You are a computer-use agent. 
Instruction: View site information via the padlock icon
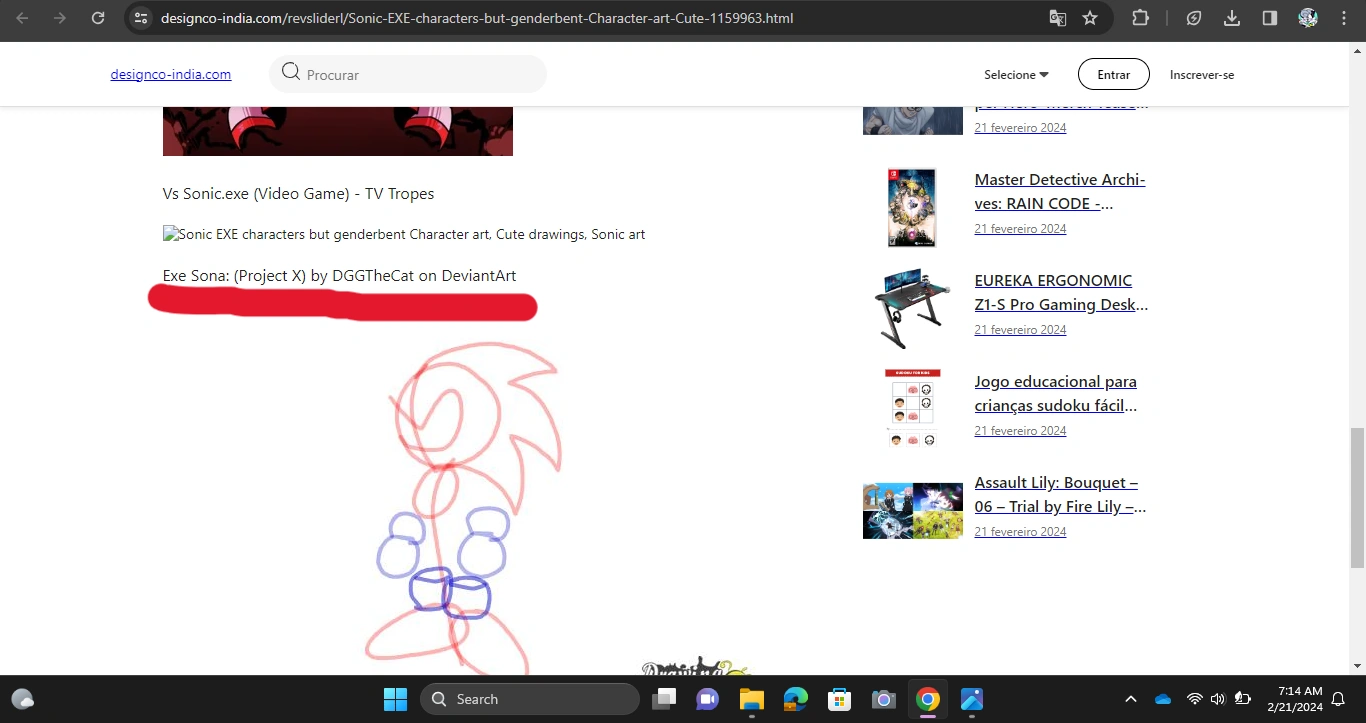[140, 18]
